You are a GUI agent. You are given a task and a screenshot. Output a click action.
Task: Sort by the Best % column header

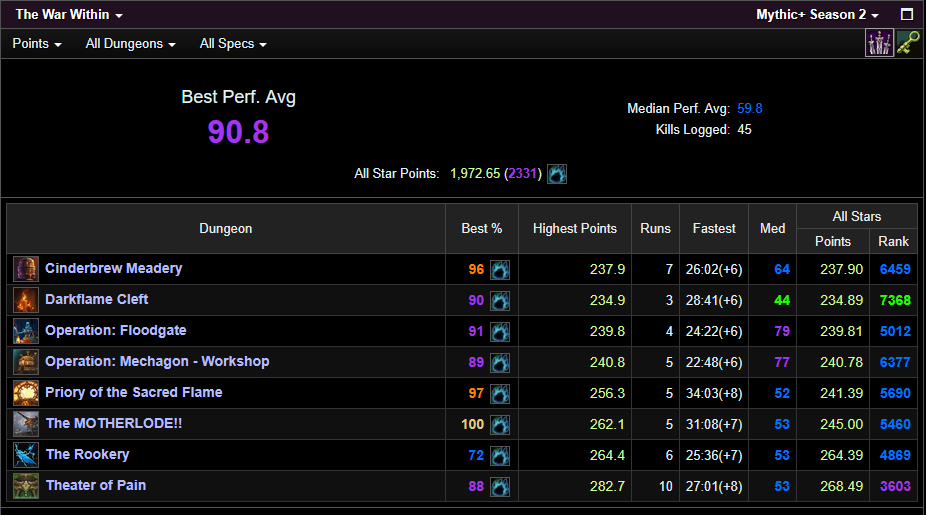(x=482, y=229)
